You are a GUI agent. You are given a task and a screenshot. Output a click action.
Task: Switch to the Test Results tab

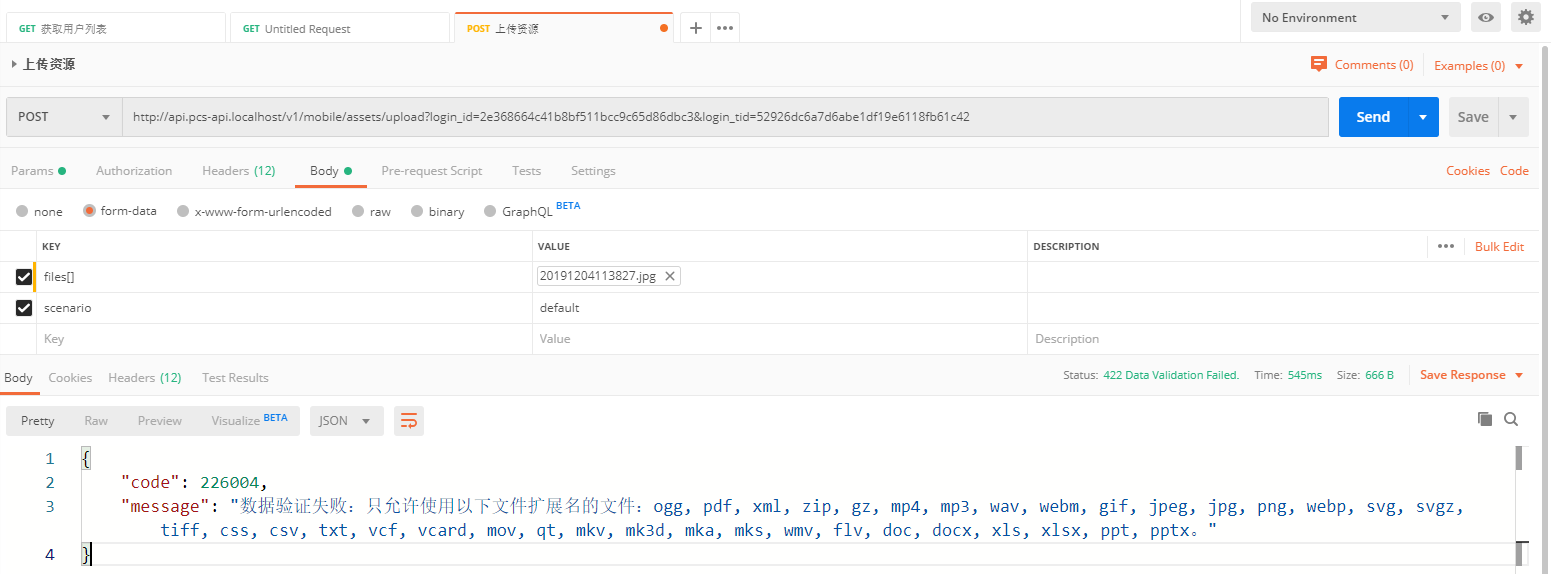[235, 378]
